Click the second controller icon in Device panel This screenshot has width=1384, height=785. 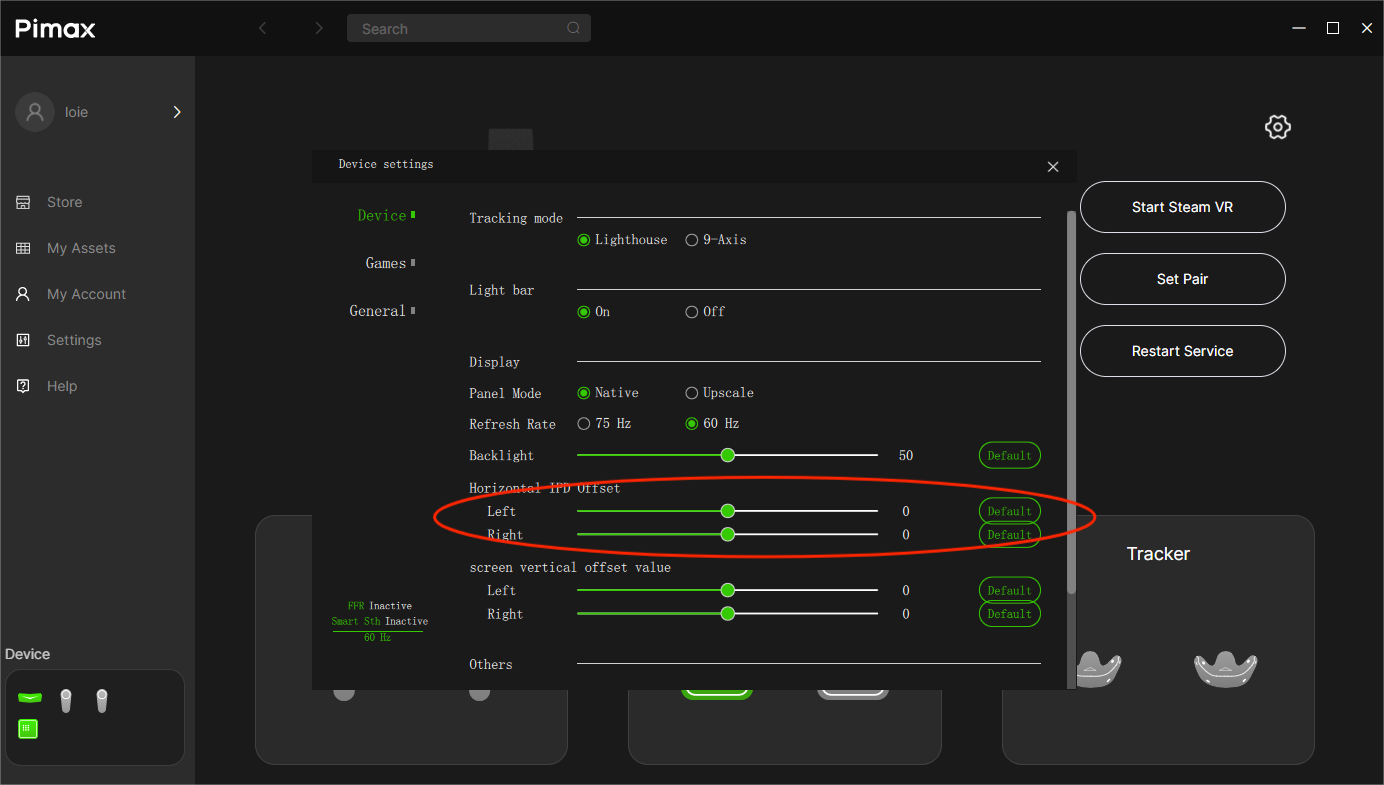click(x=101, y=701)
